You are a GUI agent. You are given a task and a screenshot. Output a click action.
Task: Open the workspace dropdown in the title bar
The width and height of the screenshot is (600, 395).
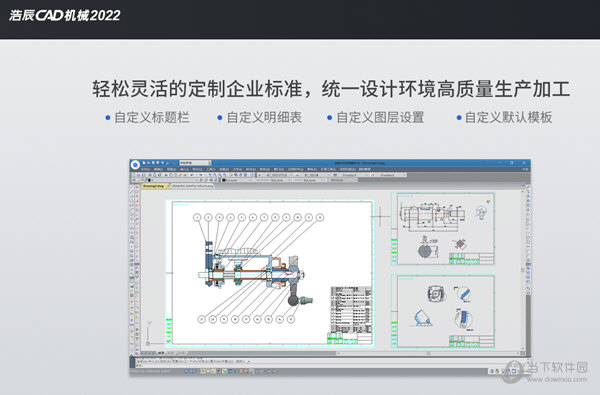coord(196,163)
